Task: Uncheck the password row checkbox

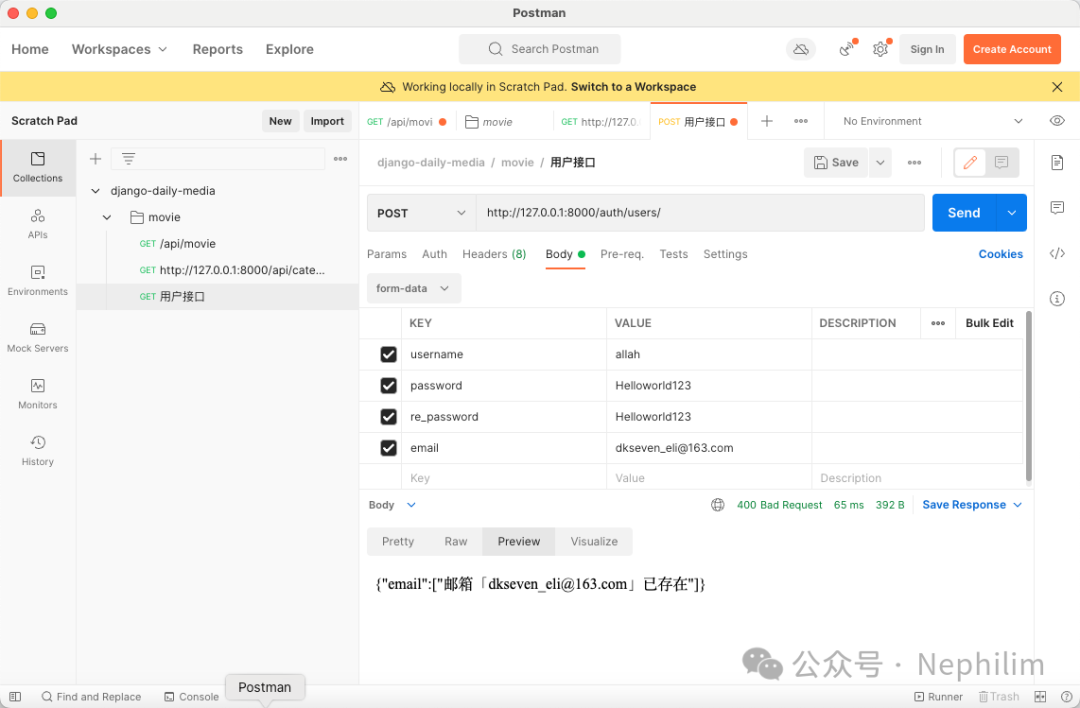Action: [388, 386]
